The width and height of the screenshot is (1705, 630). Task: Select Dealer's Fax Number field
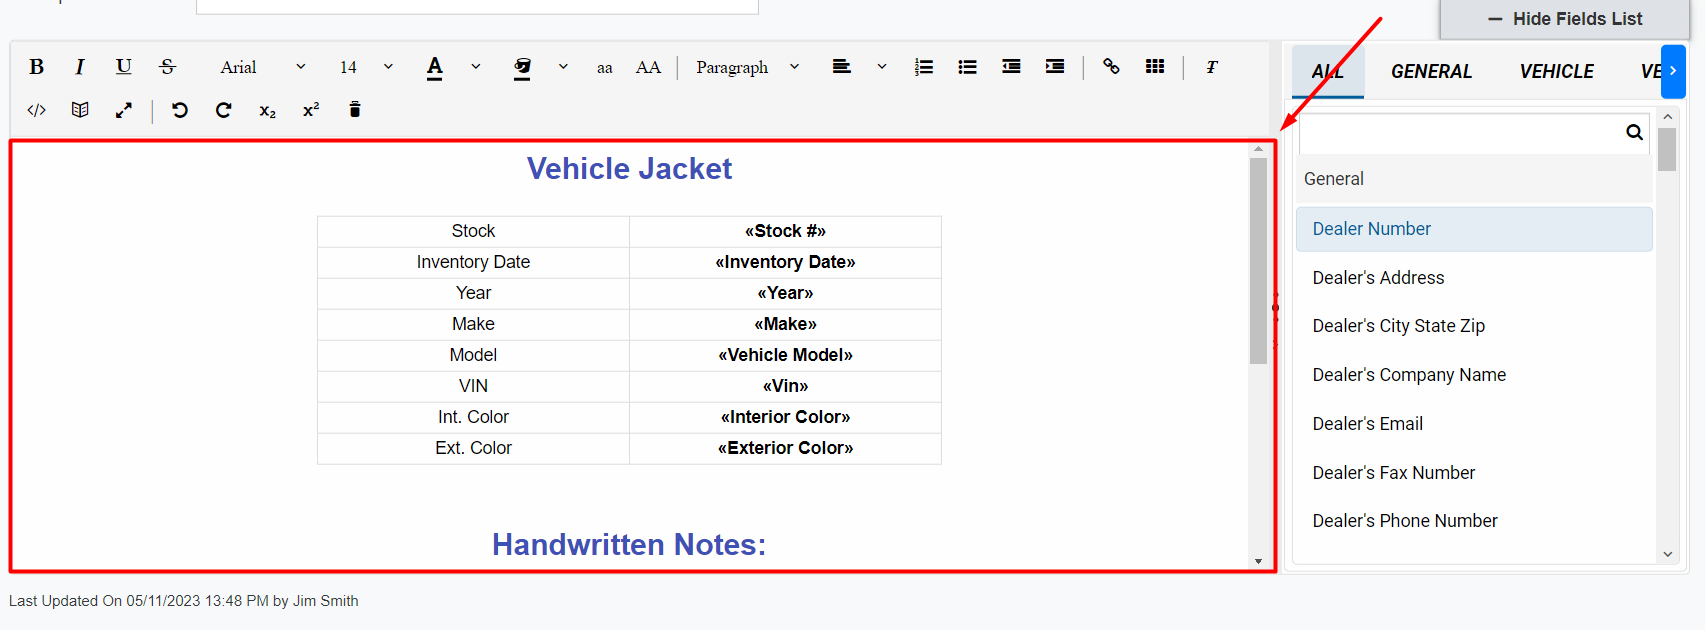(1474, 473)
